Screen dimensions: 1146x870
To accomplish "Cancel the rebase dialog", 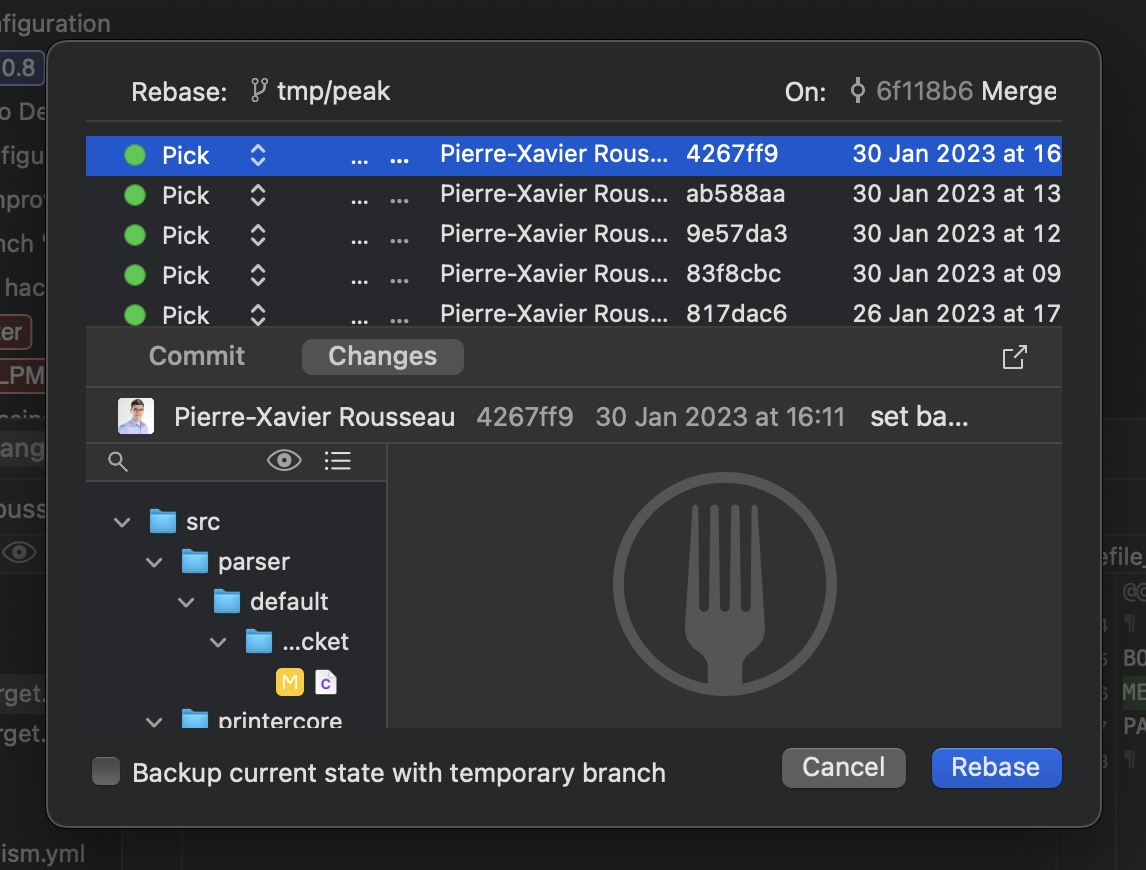I will [843, 767].
